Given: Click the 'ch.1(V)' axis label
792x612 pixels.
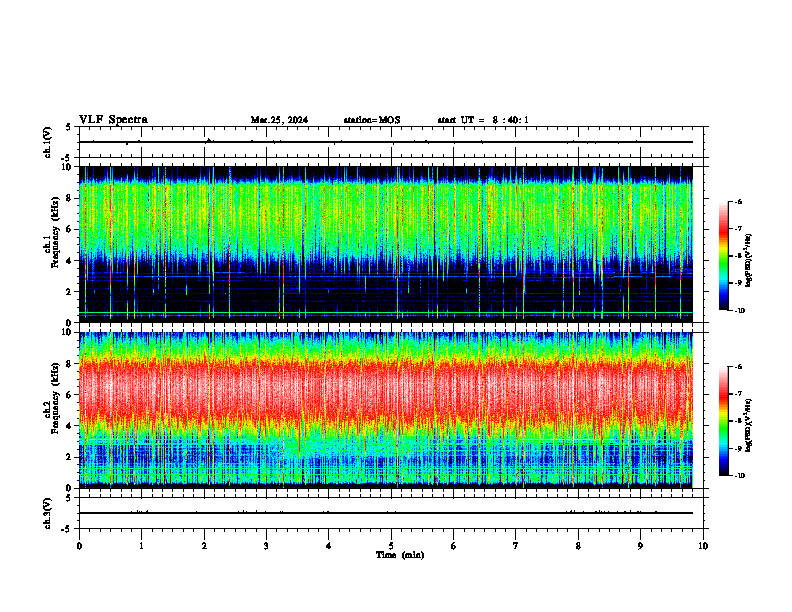Looking at the screenshot, I should coord(48,142).
